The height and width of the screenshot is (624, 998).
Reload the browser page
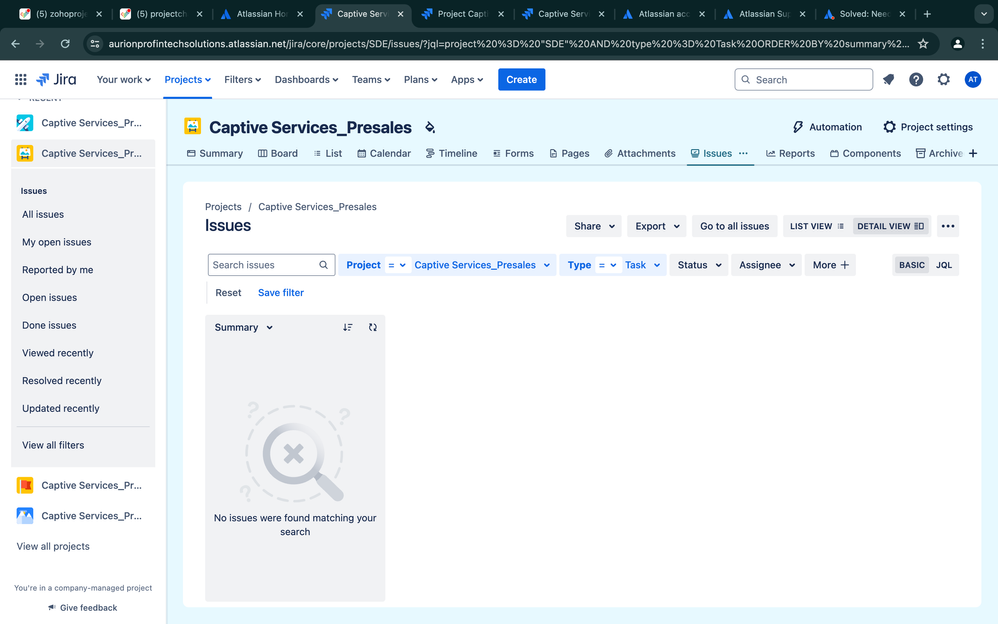[x=65, y=44]
